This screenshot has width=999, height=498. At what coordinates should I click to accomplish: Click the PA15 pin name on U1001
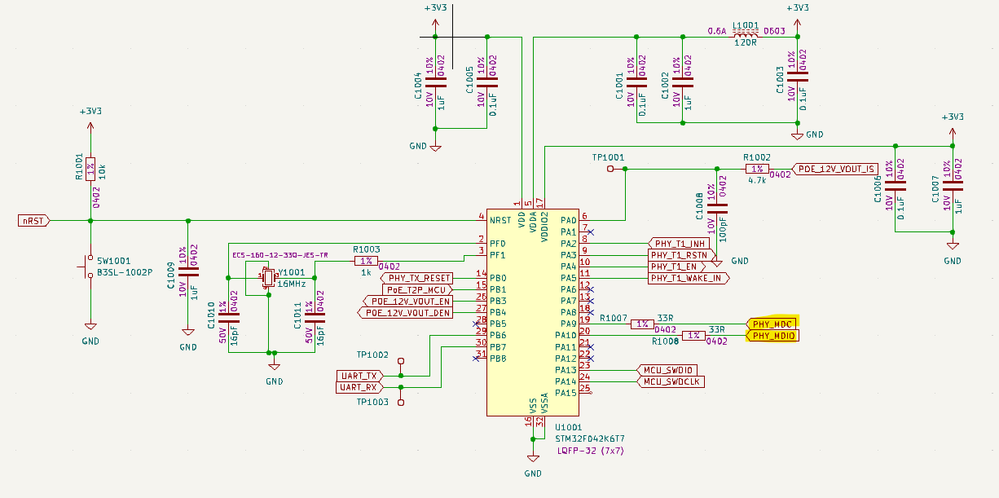click(x=565, y=393)
